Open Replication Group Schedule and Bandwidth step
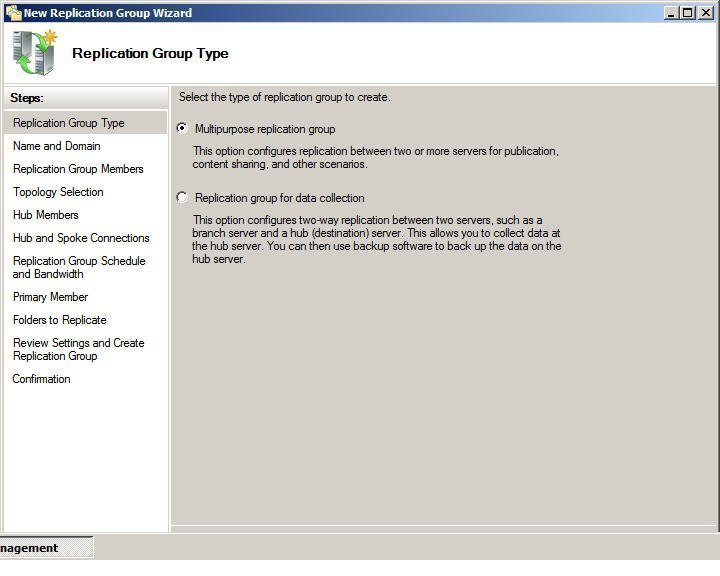 point(79,267)
